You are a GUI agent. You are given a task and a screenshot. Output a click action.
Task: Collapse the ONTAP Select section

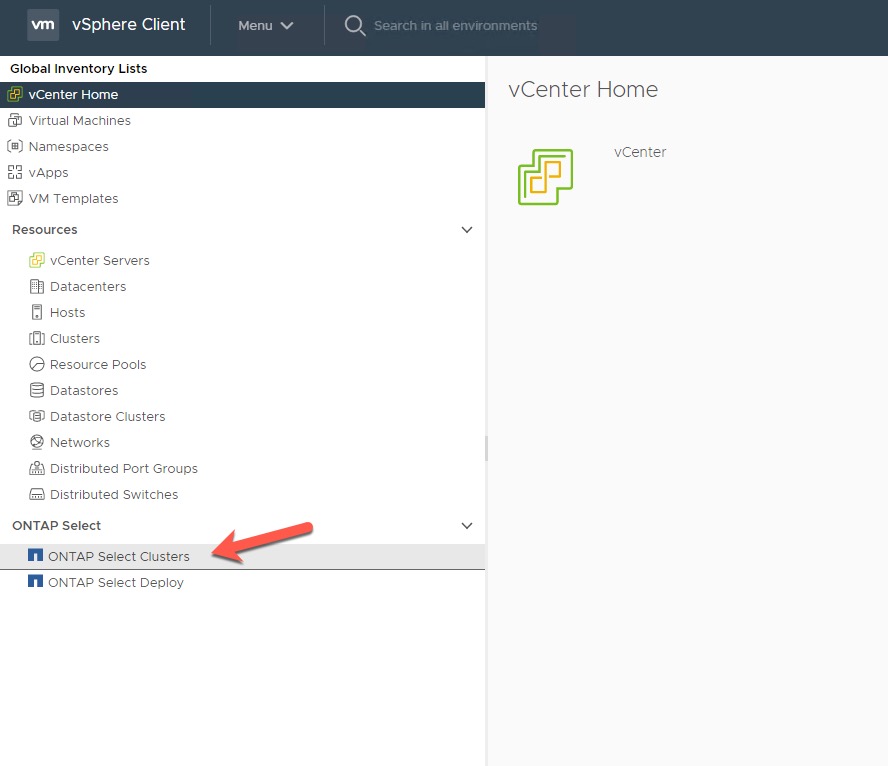pos(466,526)
